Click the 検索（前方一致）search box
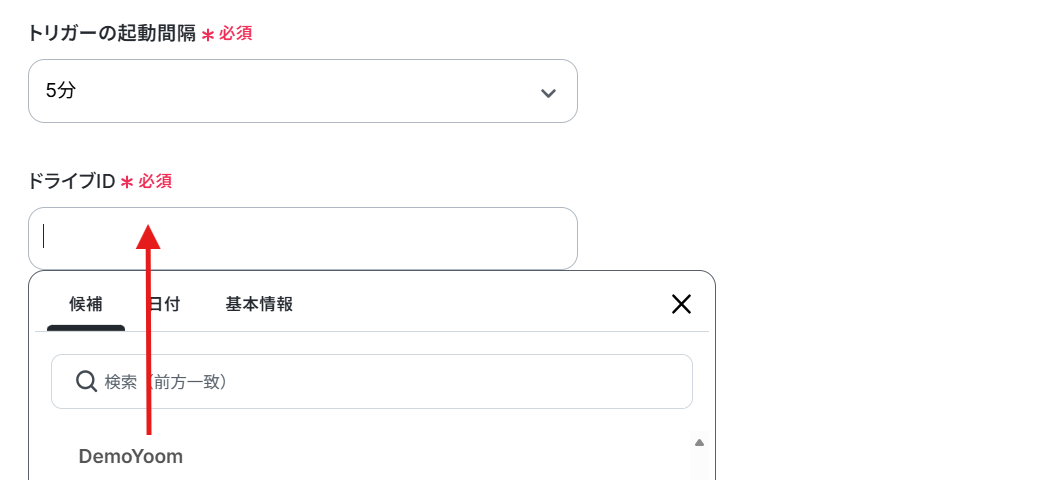 pos(371,382)
